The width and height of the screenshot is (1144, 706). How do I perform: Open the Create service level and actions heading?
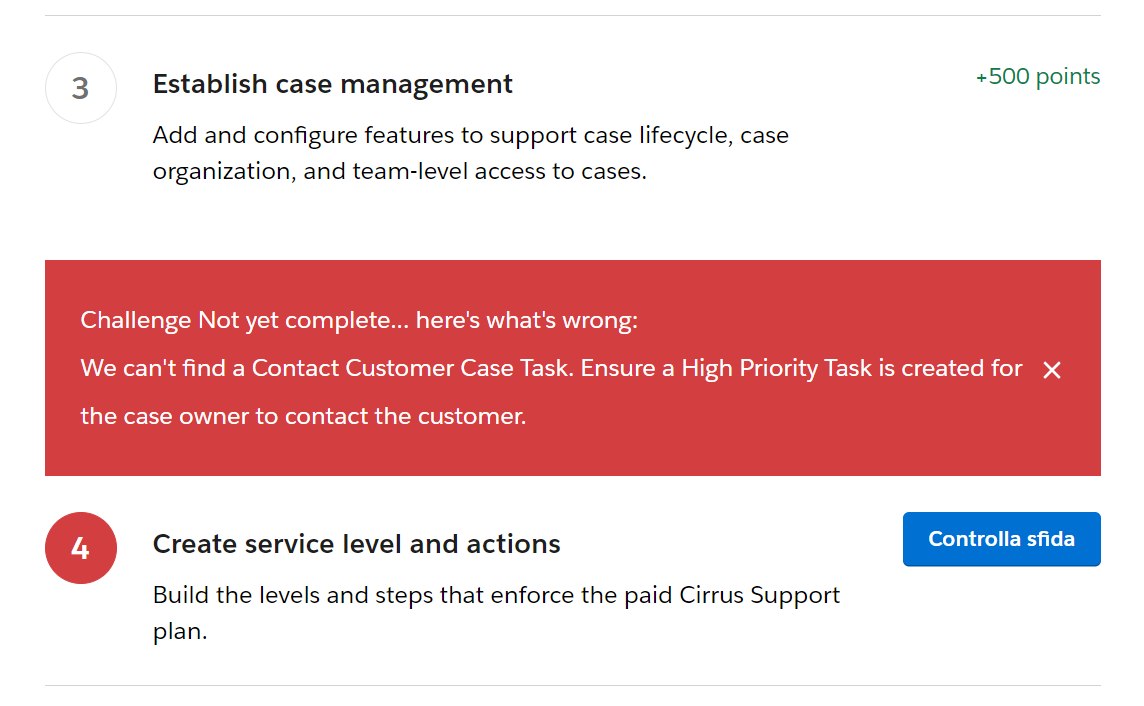pos(356,544)
